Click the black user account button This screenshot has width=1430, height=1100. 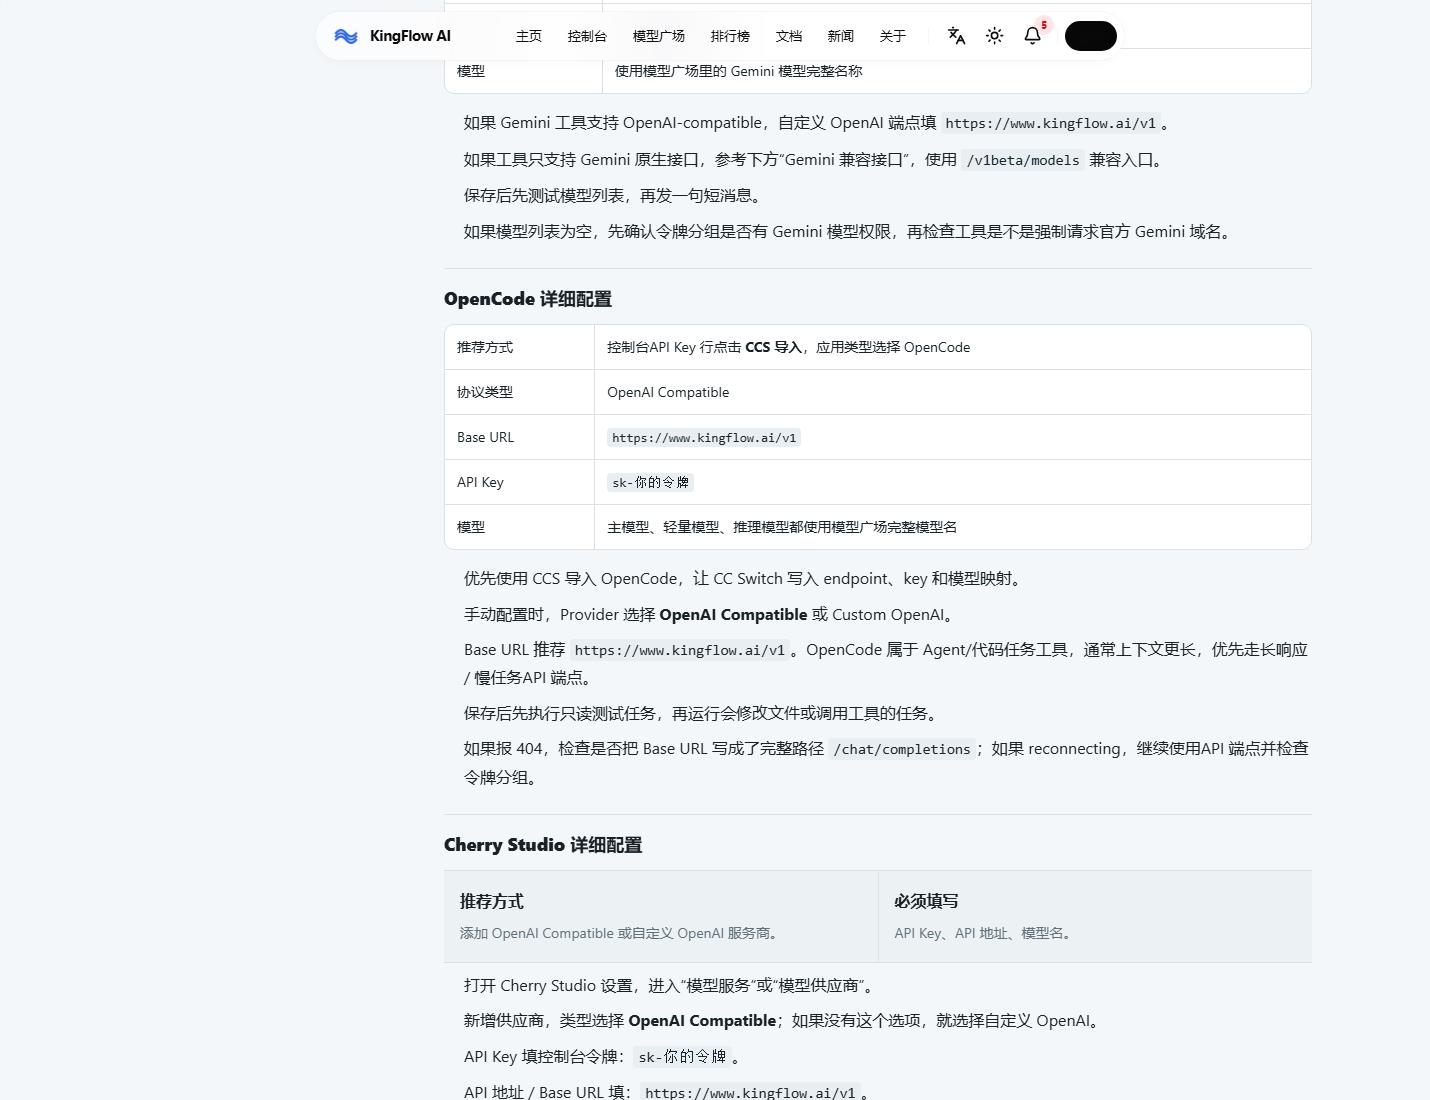coord(1090,36)
